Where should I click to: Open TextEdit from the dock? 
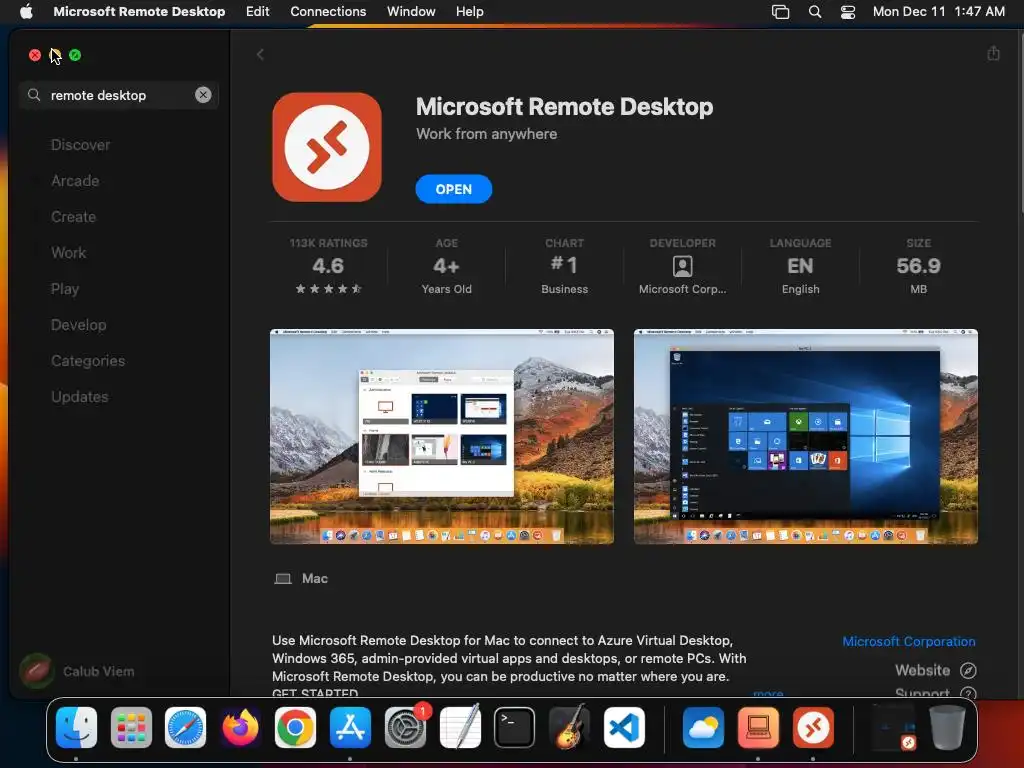(460, 727)
